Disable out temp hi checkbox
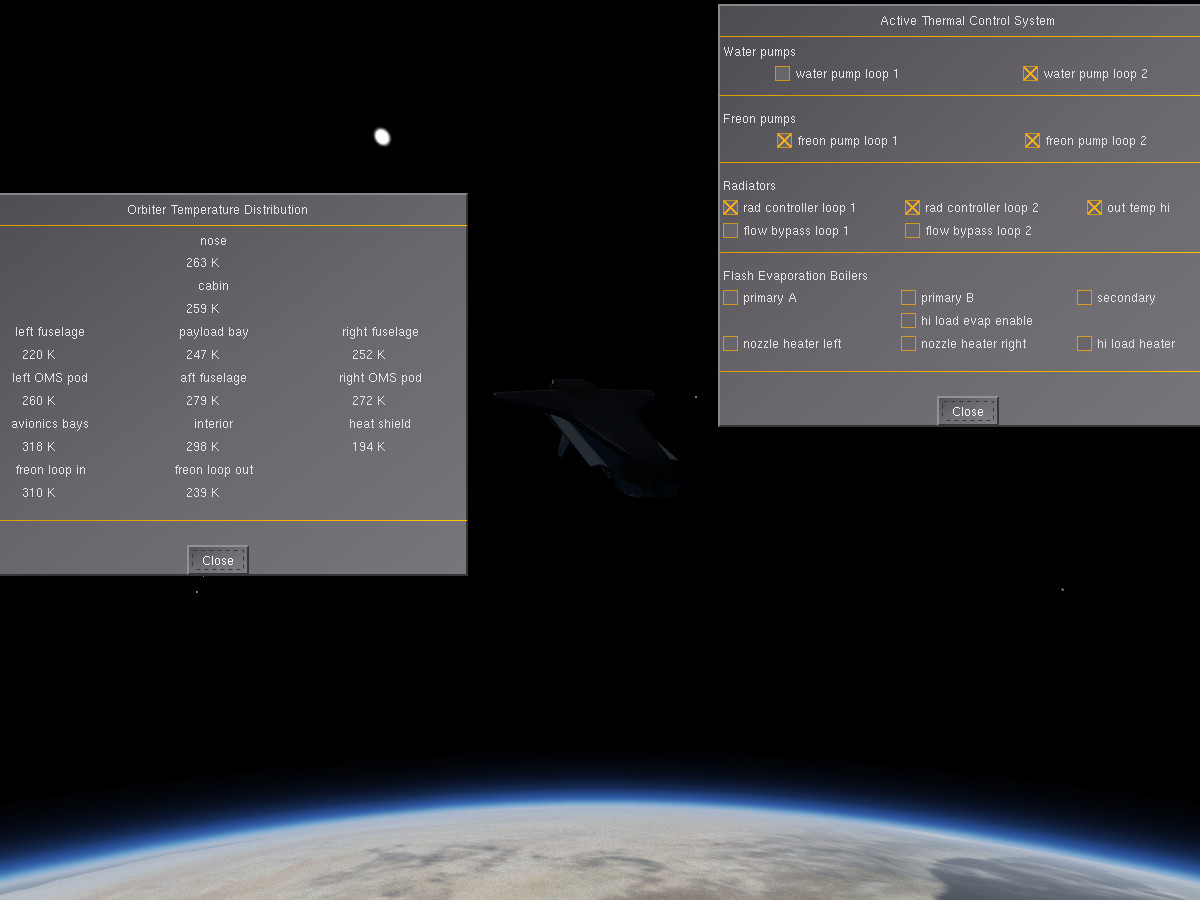The image size is (1200, 900). 1094,208
